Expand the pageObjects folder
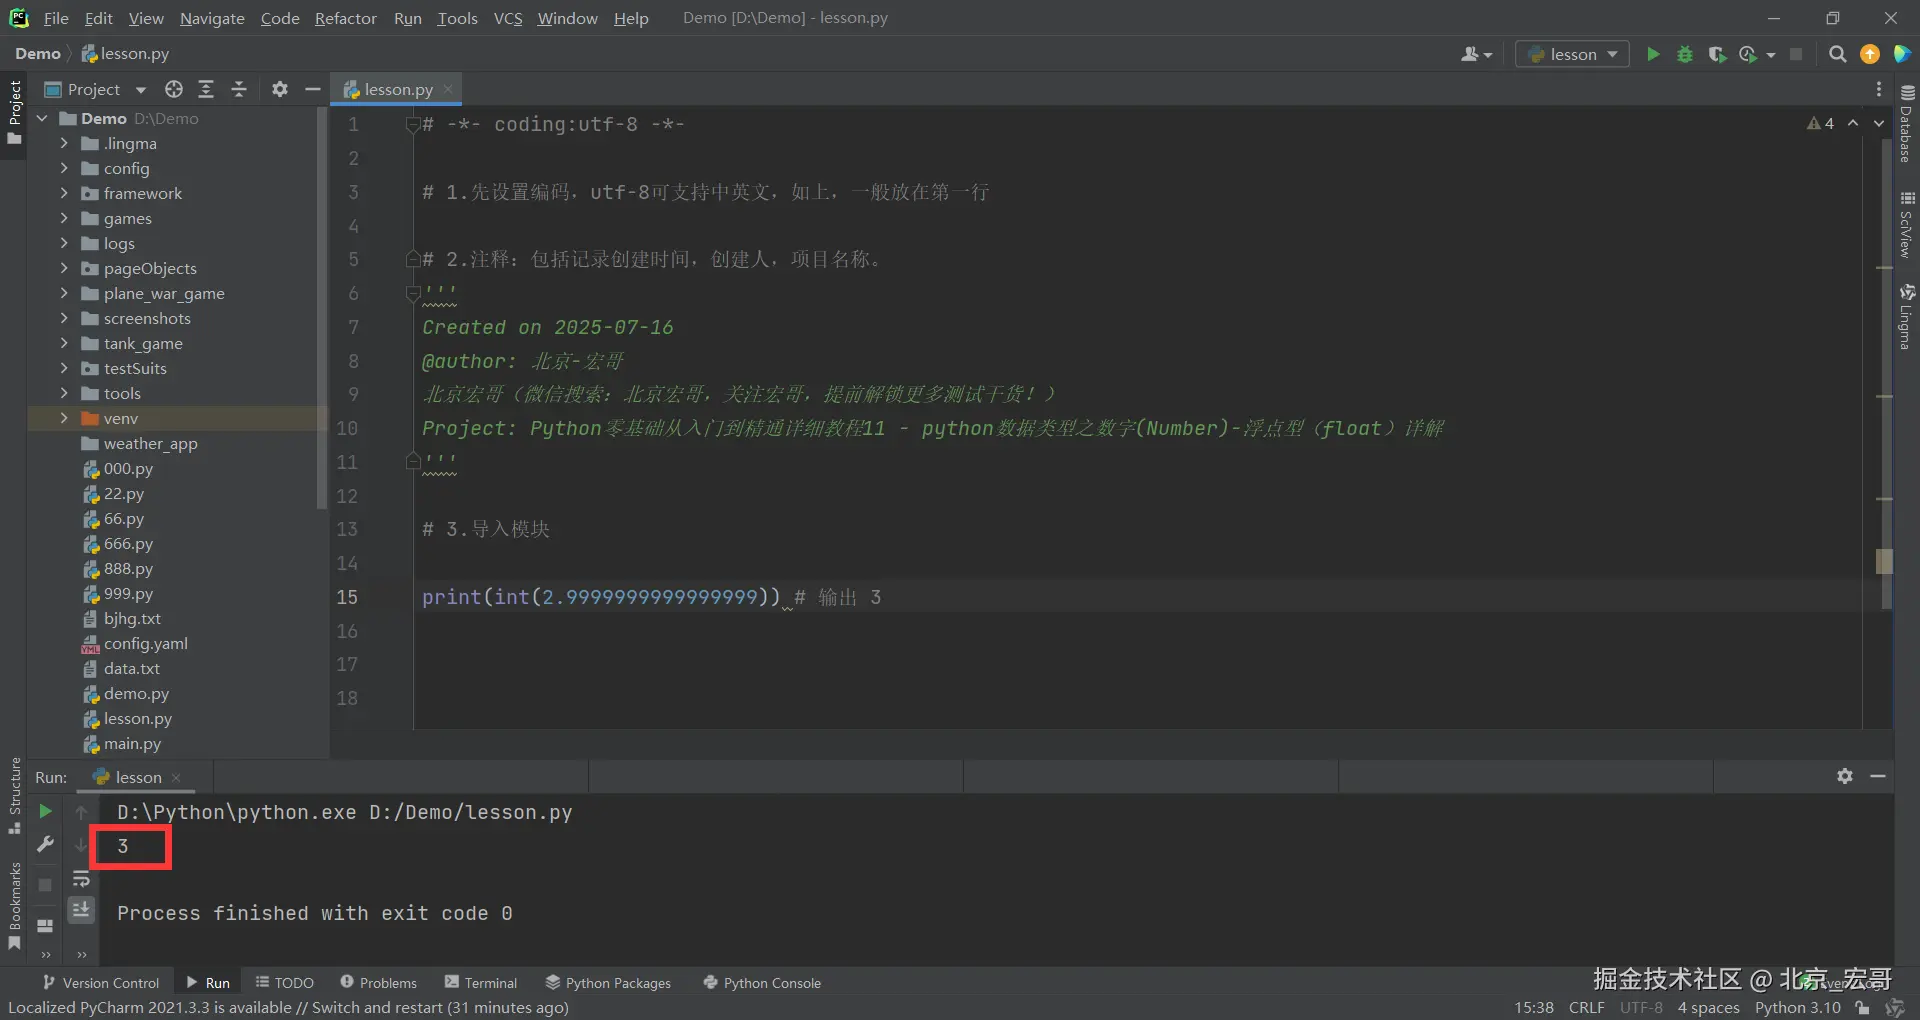 click(64, 268)
